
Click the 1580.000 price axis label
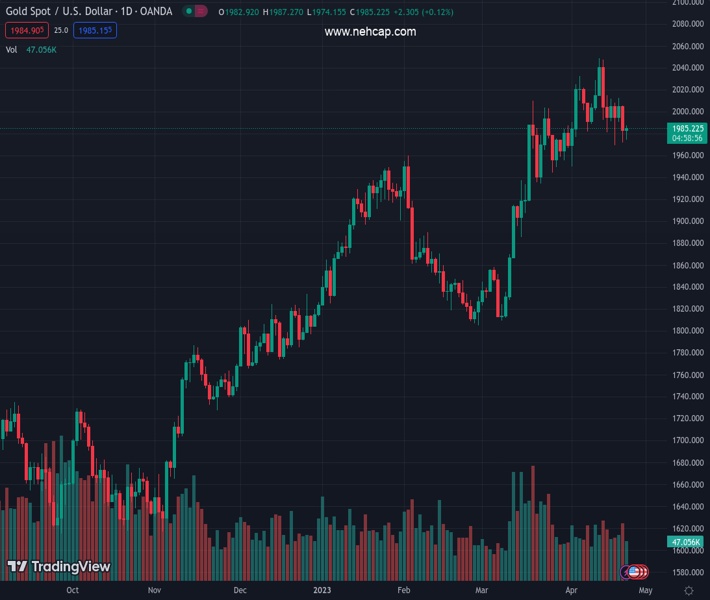[688, 572]
